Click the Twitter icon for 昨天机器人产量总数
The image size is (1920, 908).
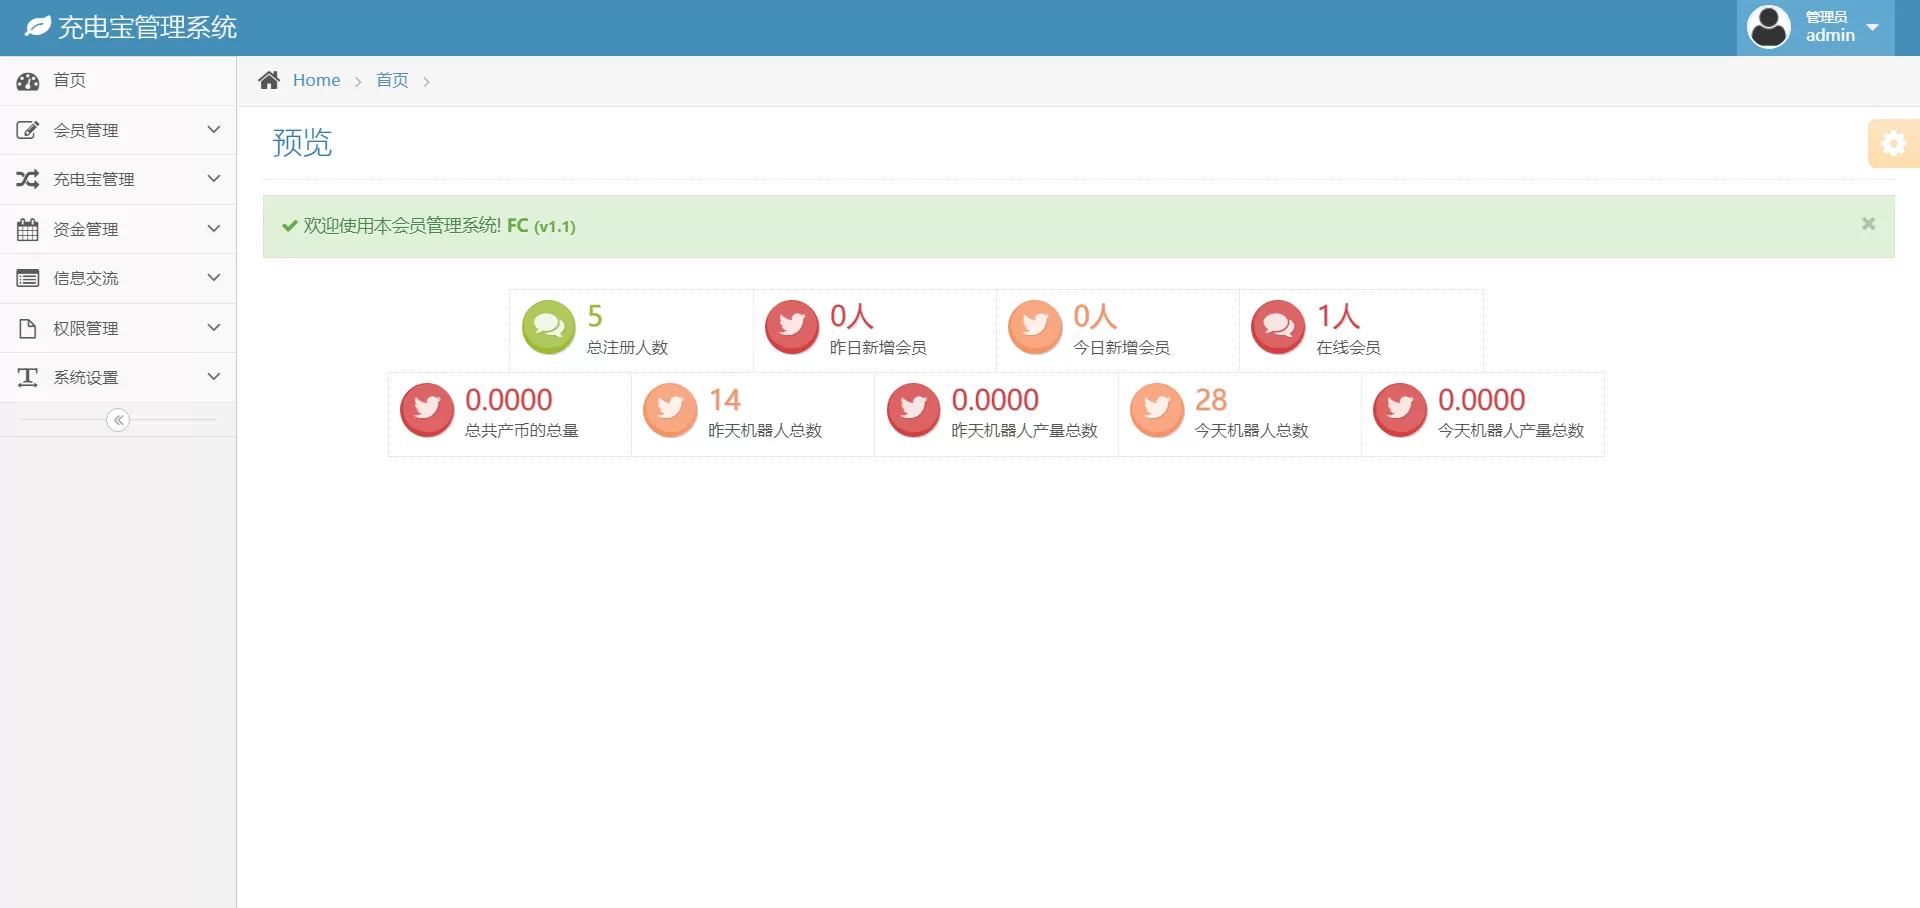point(913,410)
